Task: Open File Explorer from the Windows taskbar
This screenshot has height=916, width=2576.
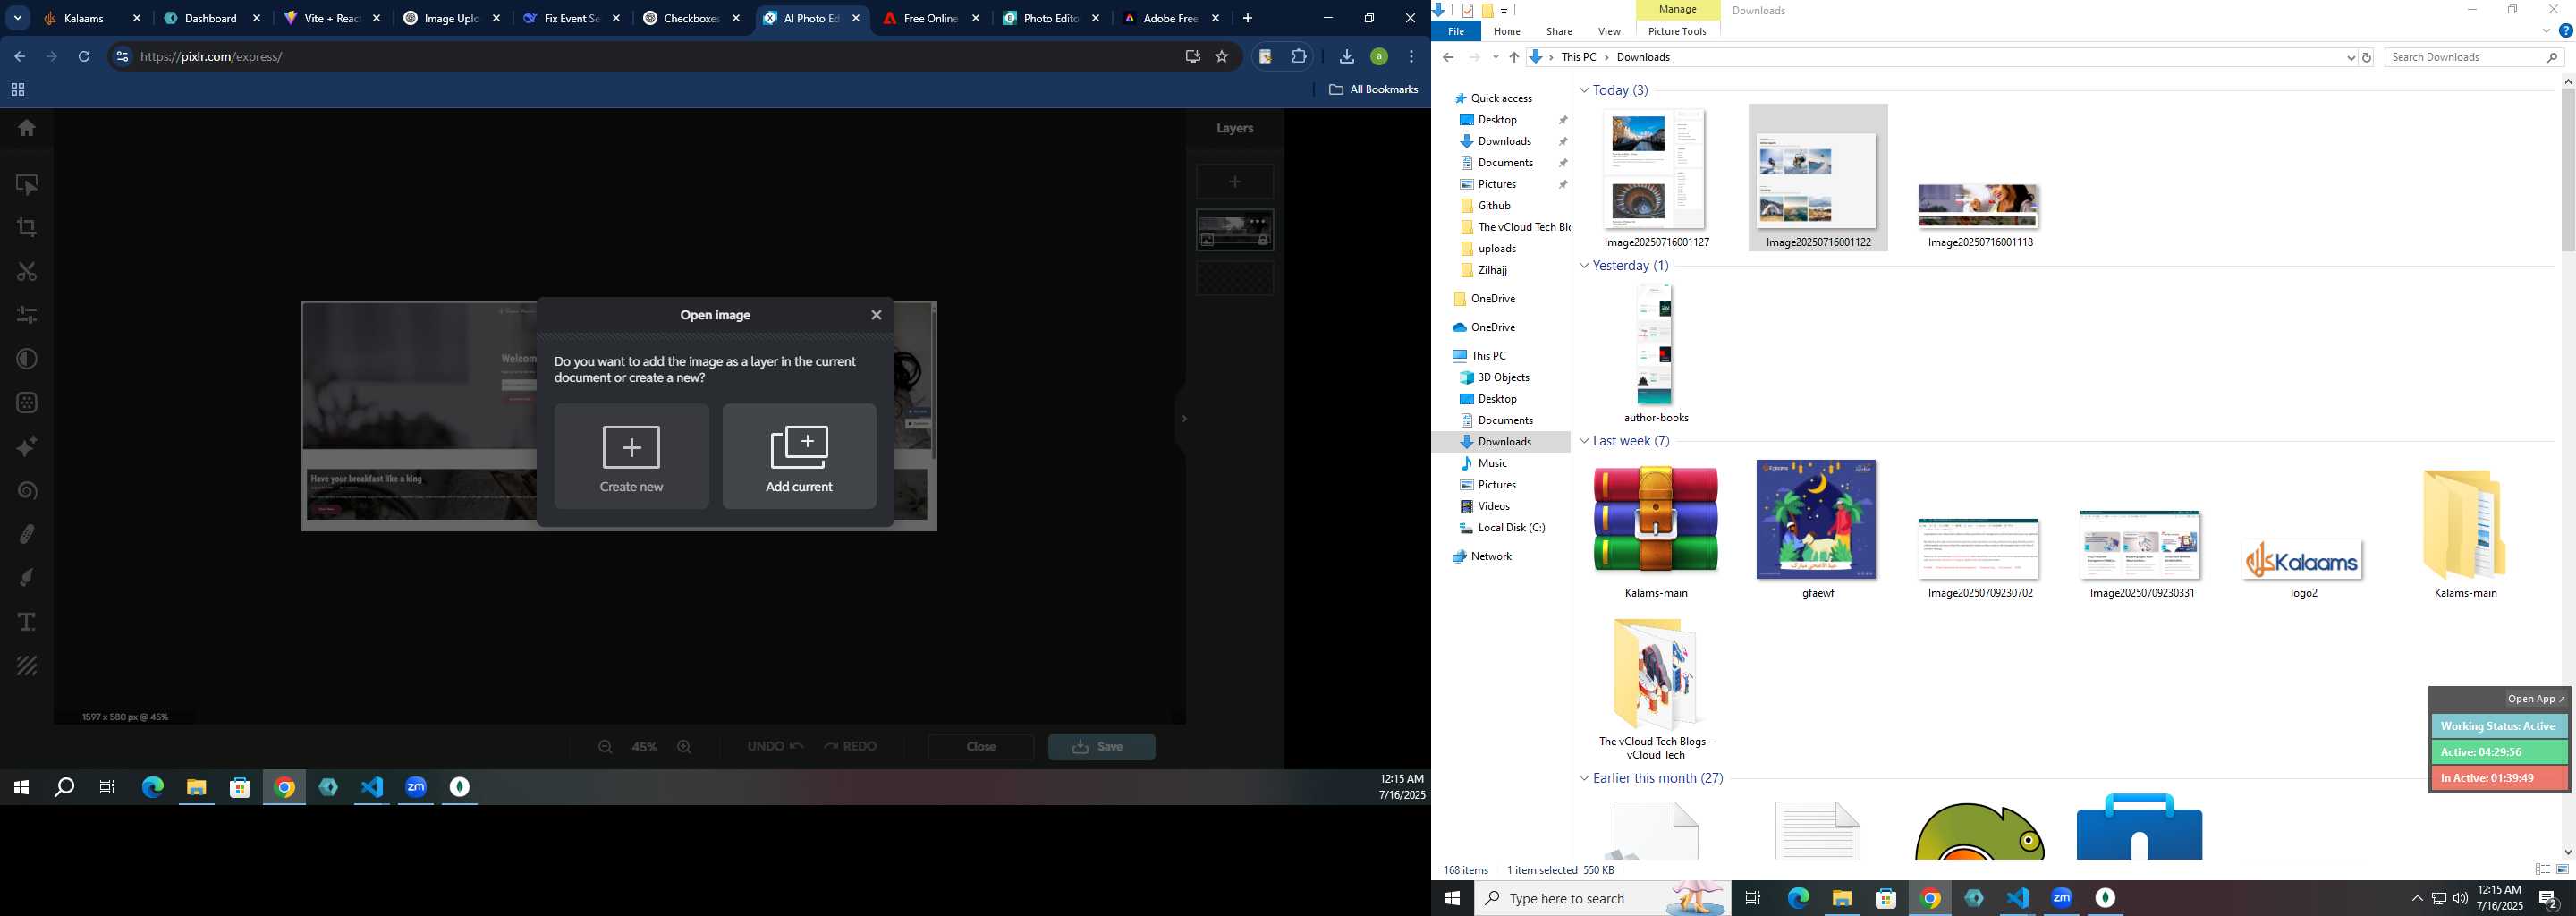Action: click(1842, 899)
